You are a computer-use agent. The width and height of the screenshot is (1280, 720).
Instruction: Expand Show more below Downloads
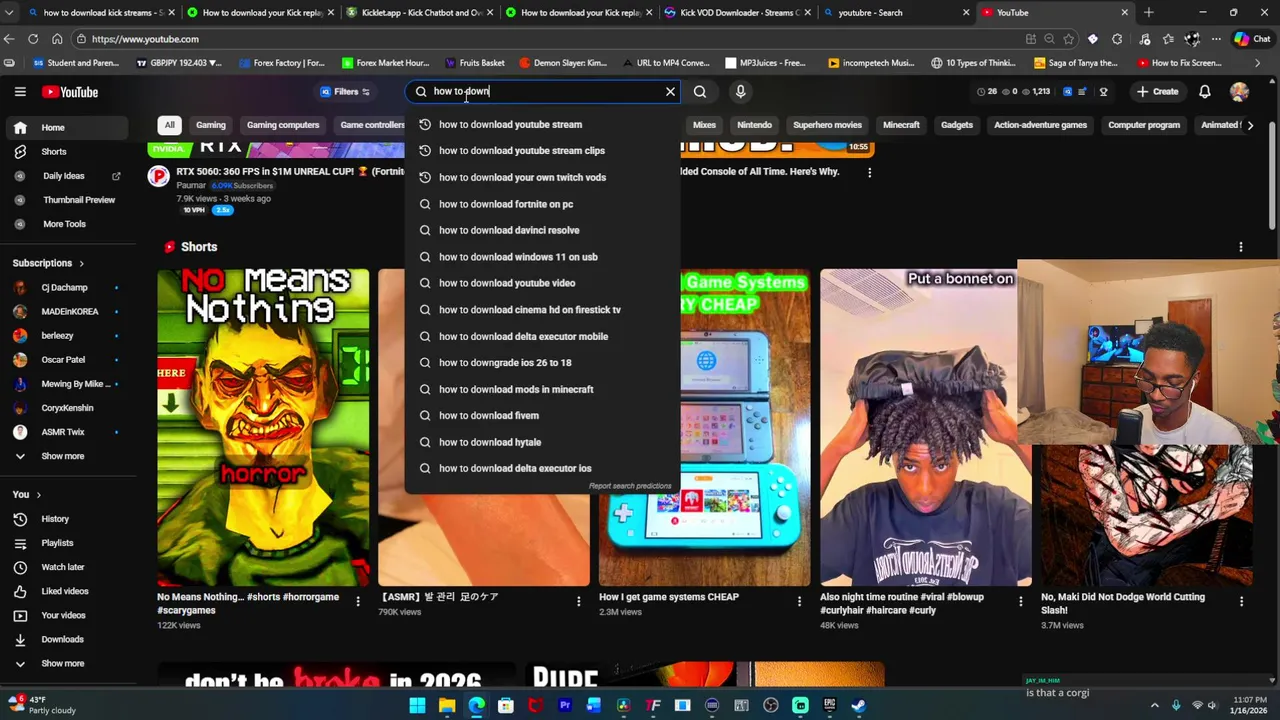68,663
